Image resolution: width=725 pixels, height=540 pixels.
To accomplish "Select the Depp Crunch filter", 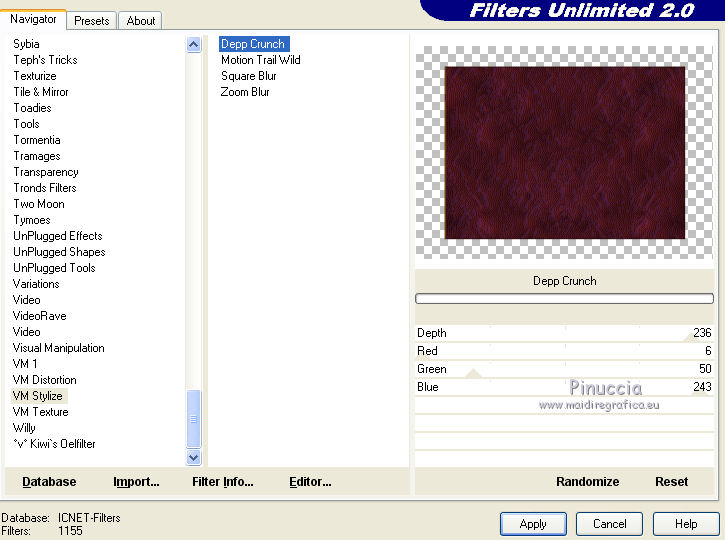I will [x=254, y=44].
